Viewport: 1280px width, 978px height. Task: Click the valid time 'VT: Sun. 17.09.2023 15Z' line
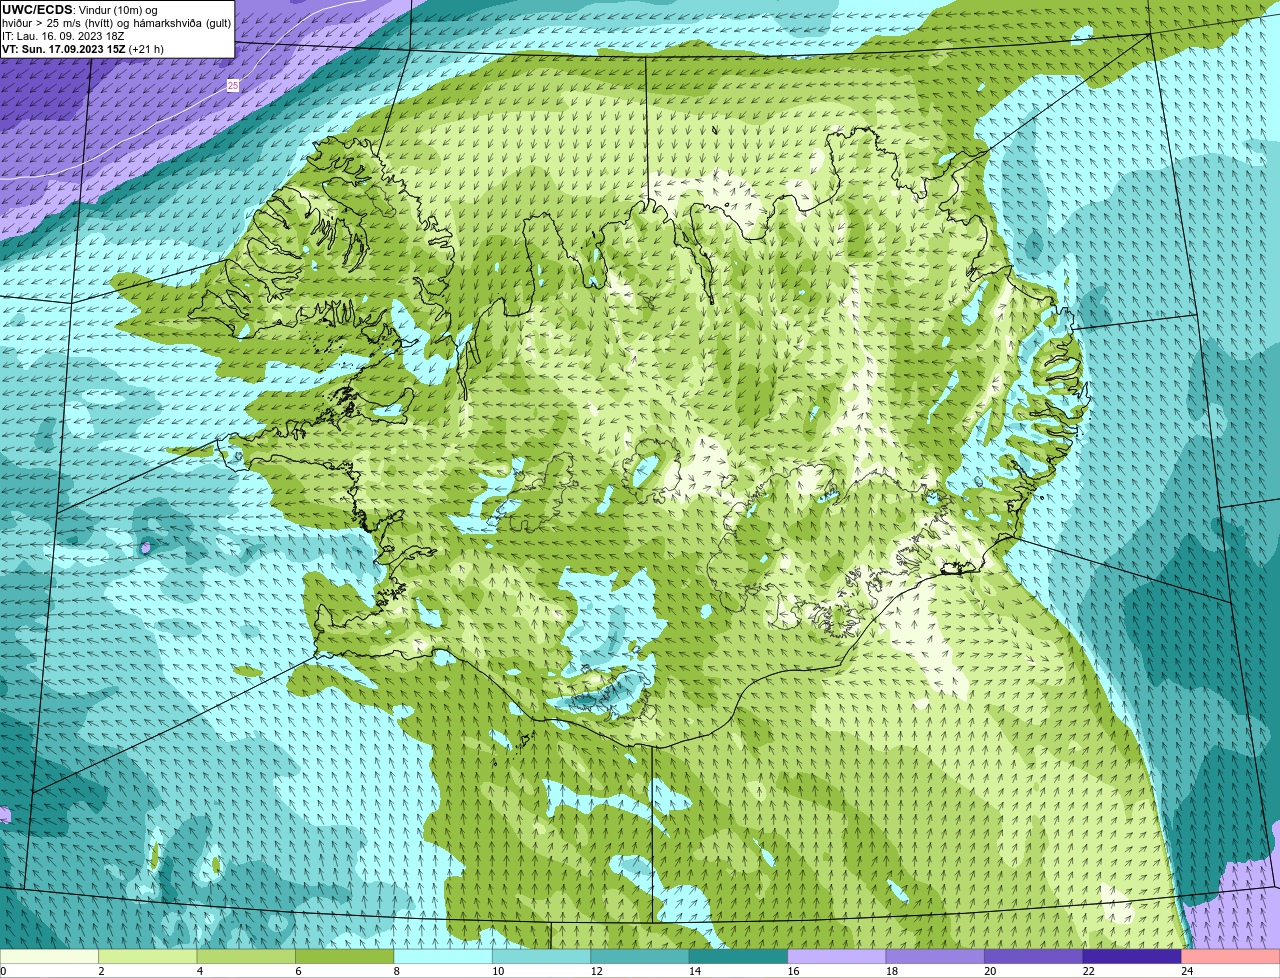coord(62,49)
